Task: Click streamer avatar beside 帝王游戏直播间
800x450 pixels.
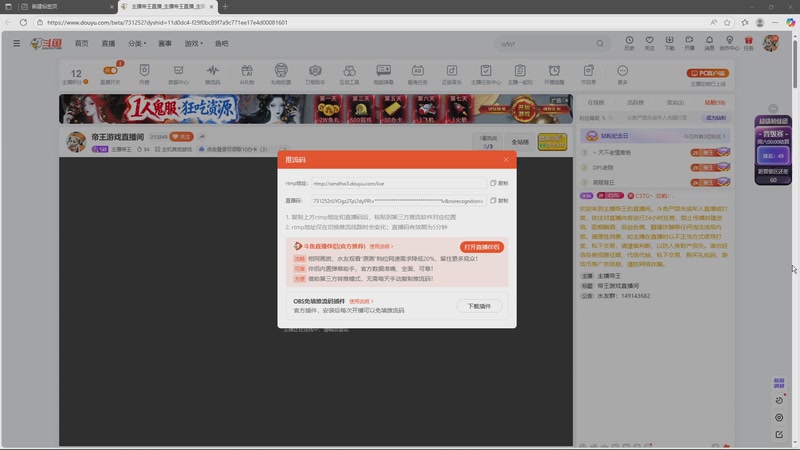Action: [76, 141]
